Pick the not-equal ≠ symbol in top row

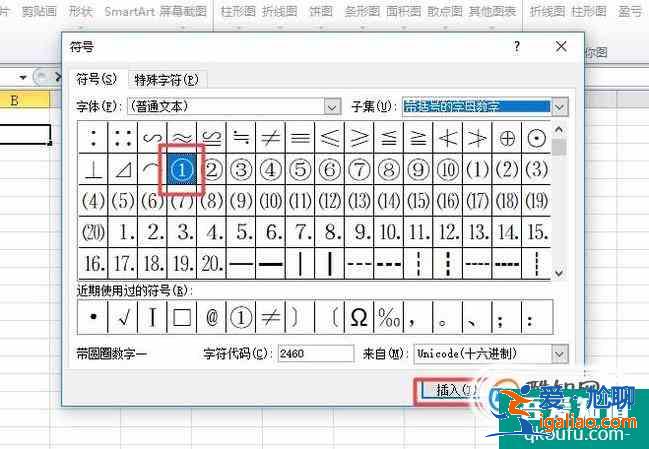point(270,138)
